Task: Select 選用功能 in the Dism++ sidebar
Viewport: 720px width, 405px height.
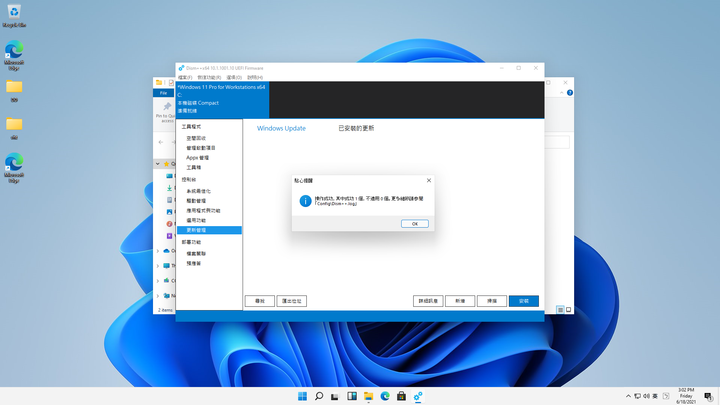Action: 196,220
